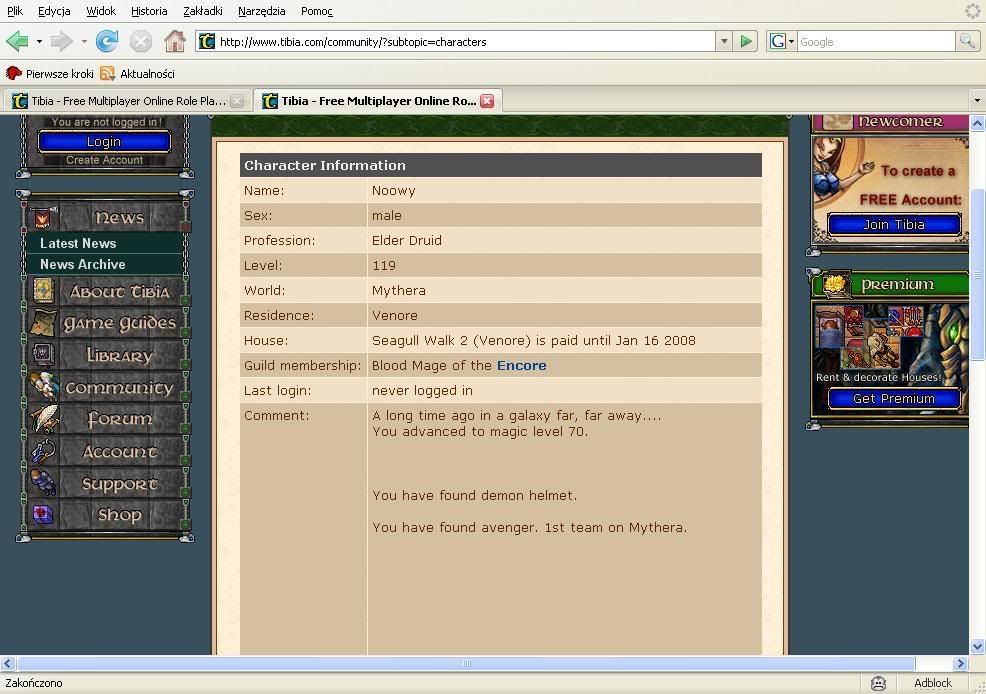Viewport: 986px width, 694px height.
Task: Click the blue Login button
Action: click(104, 141)
